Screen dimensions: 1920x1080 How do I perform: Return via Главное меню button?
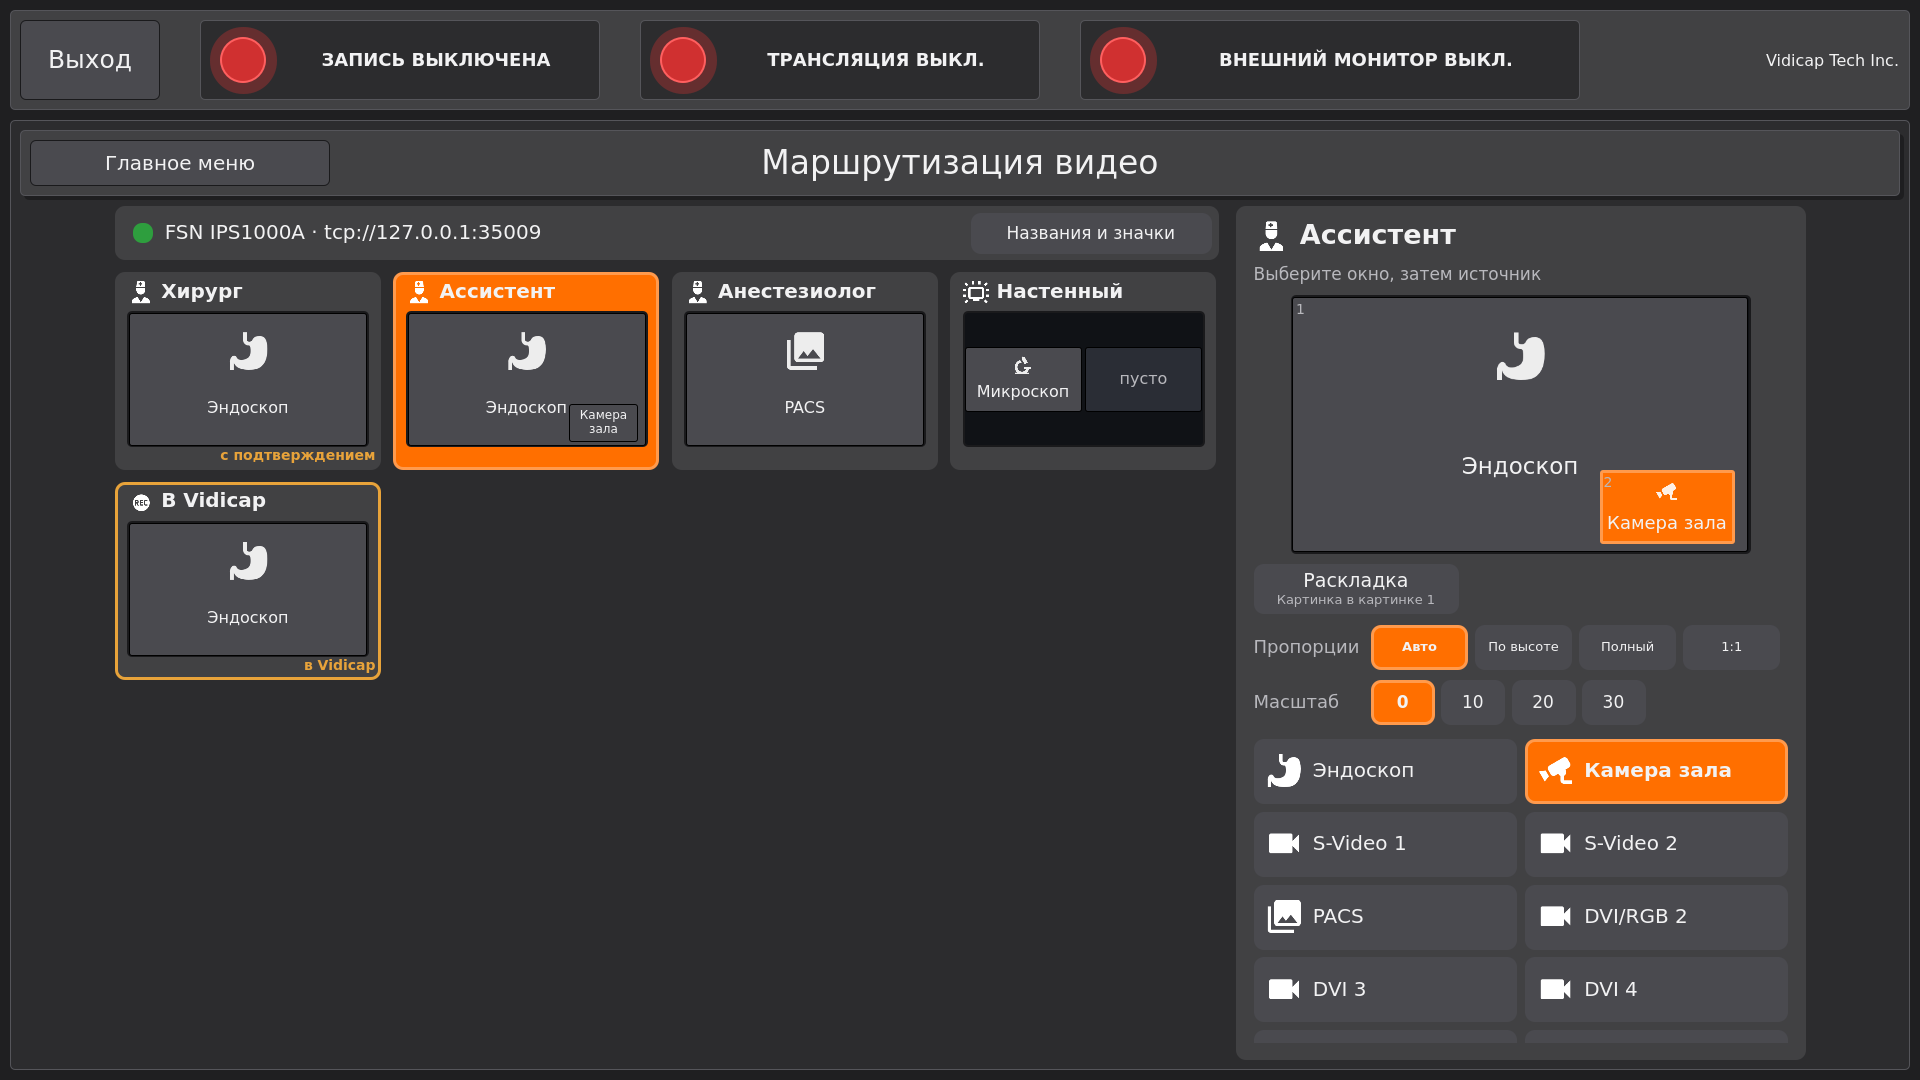[x=180, y=163]
